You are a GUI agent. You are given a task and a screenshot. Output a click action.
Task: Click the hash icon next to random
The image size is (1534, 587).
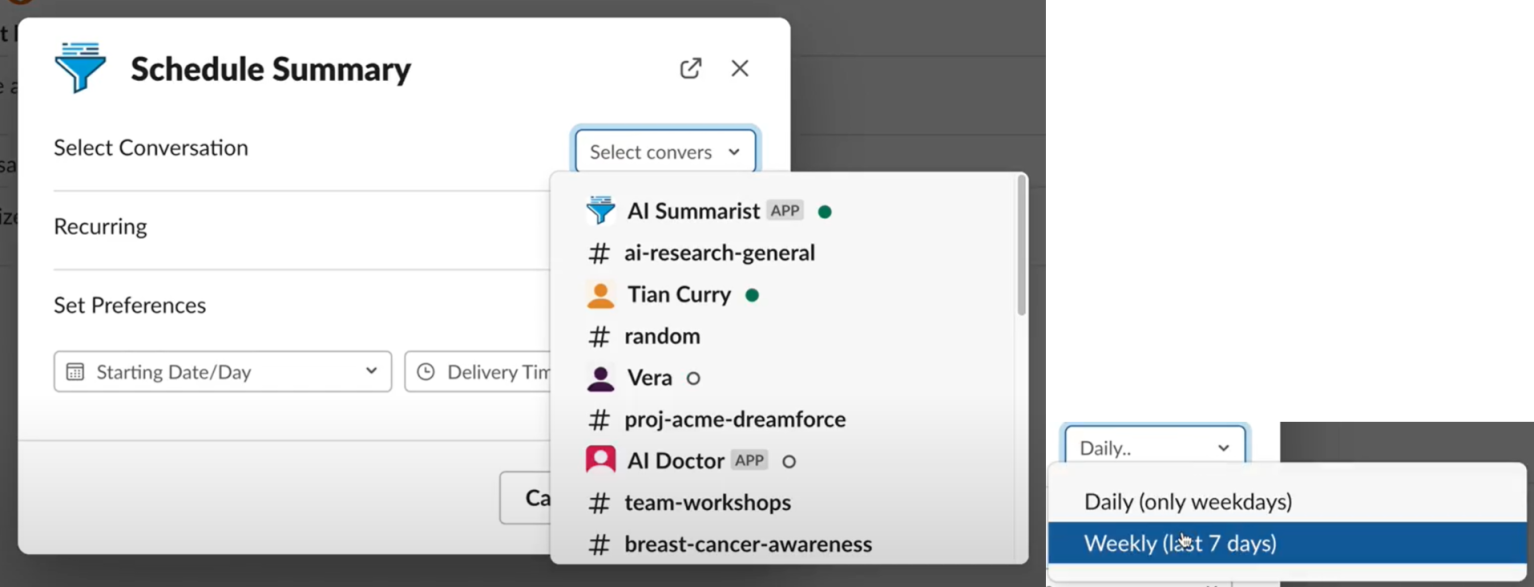point(598,336)
